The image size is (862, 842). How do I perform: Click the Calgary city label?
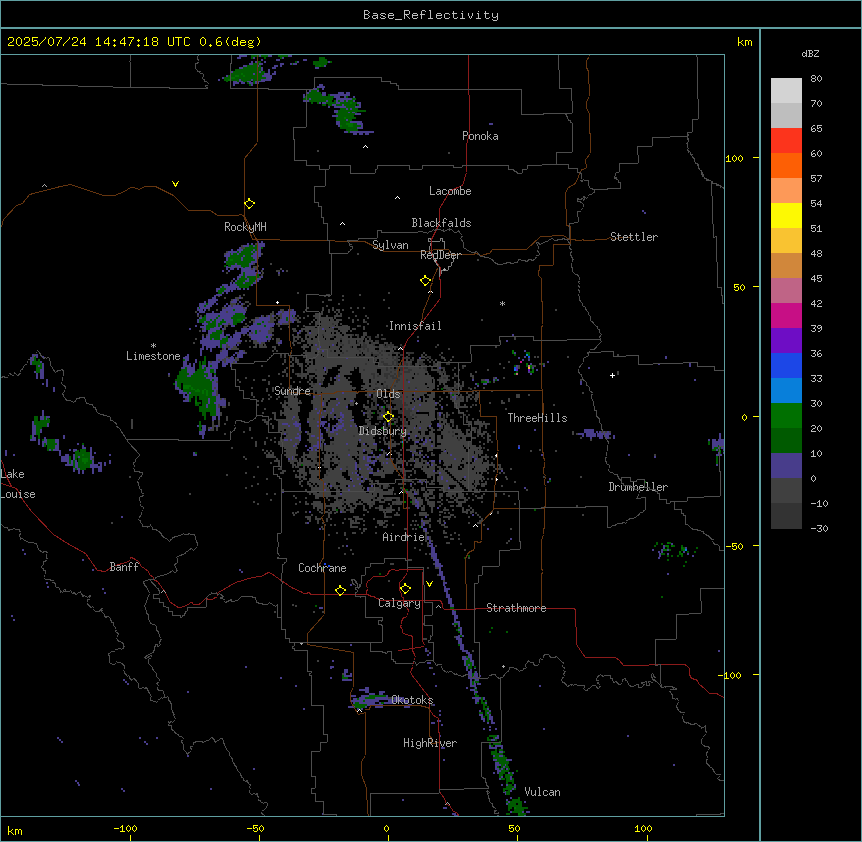[x=399, y=603]
